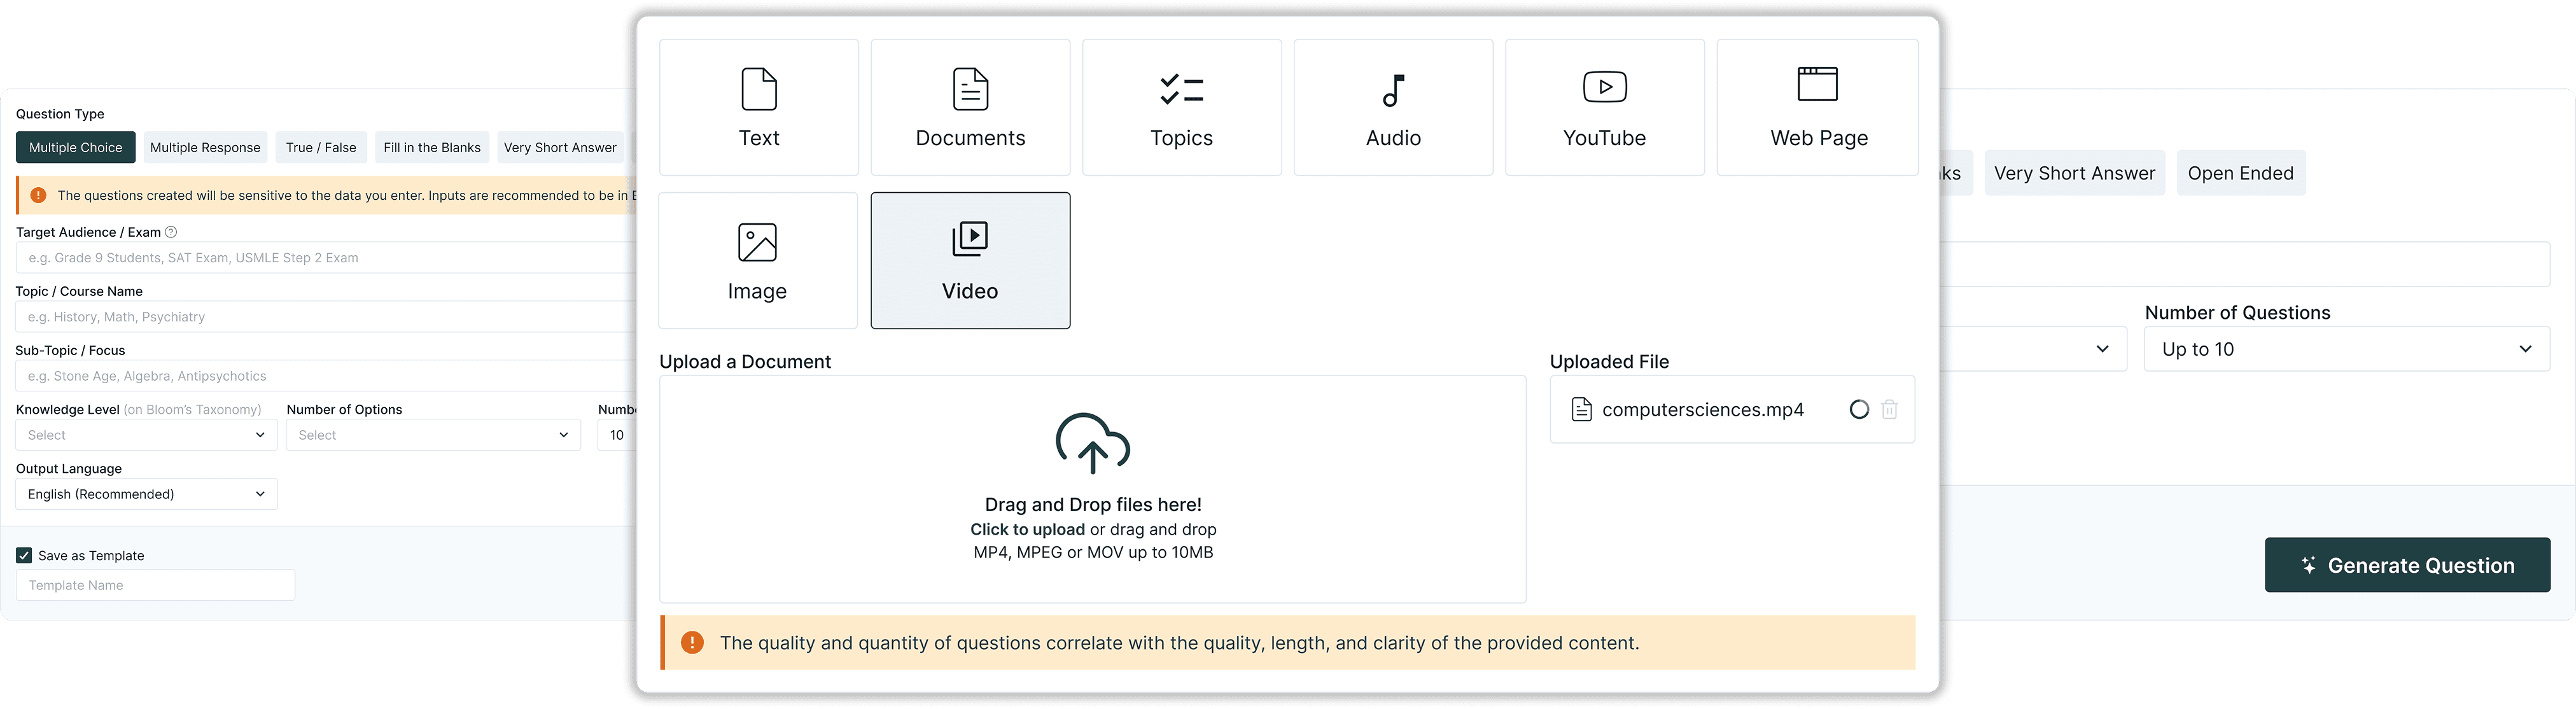Delete the computersciences.mp4 upload

[x=1889, y=409]
